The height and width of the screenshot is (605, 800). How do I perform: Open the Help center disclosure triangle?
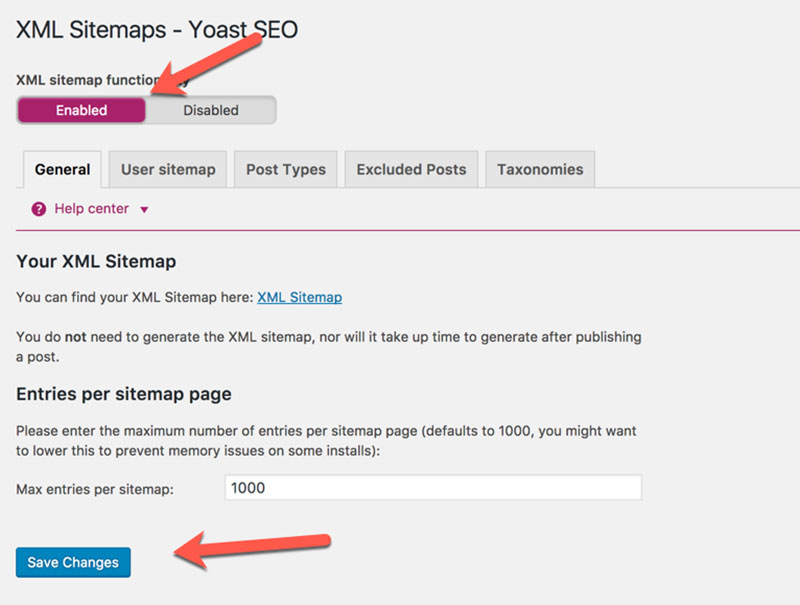144,209
